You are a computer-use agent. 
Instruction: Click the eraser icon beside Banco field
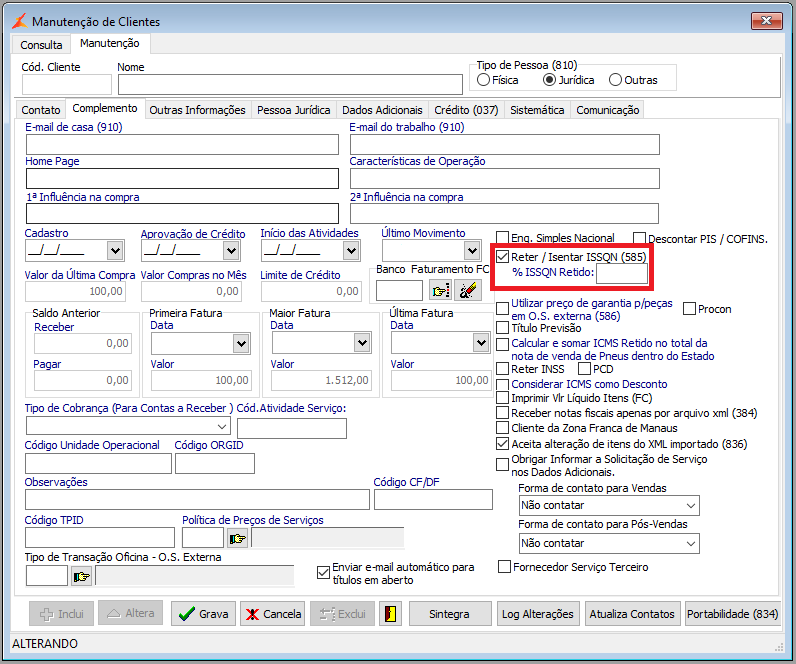coord(467,290)
